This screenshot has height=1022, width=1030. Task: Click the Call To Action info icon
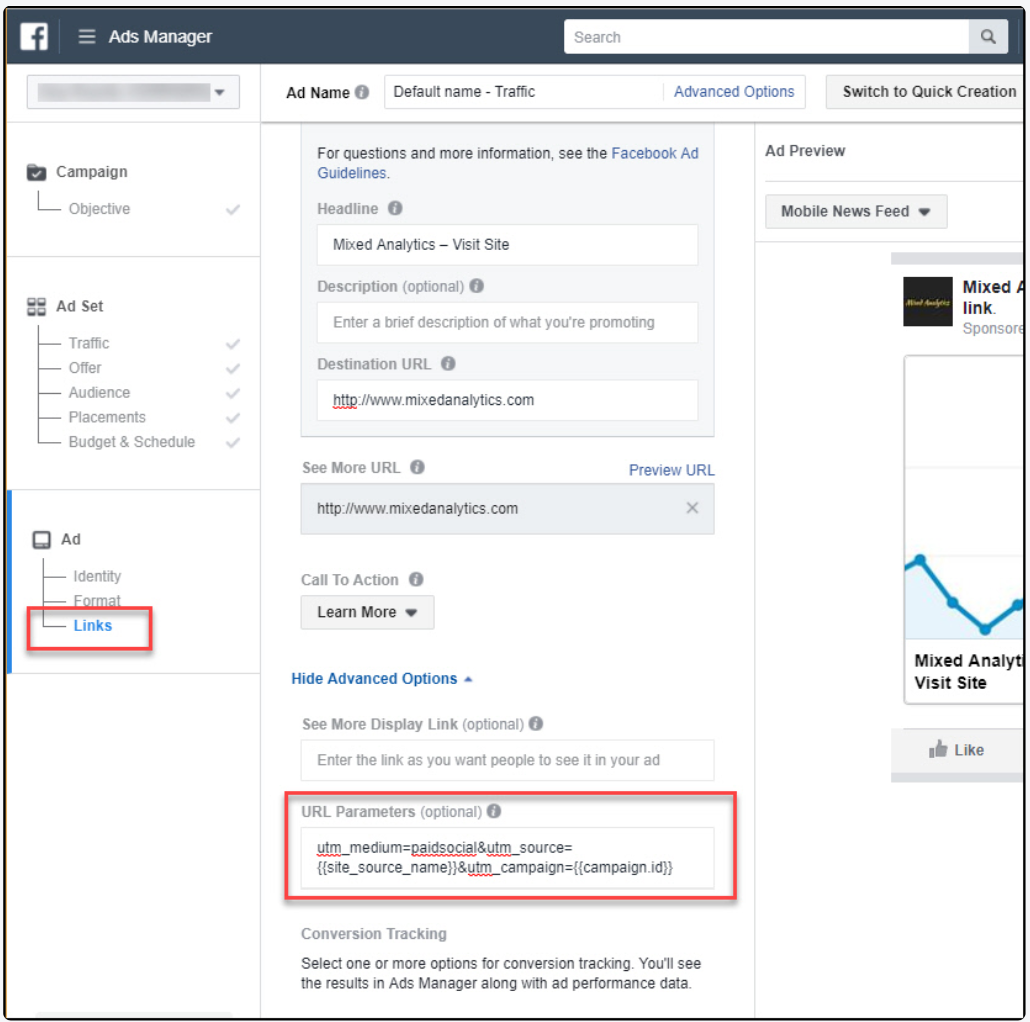click(x=416, y=579)
